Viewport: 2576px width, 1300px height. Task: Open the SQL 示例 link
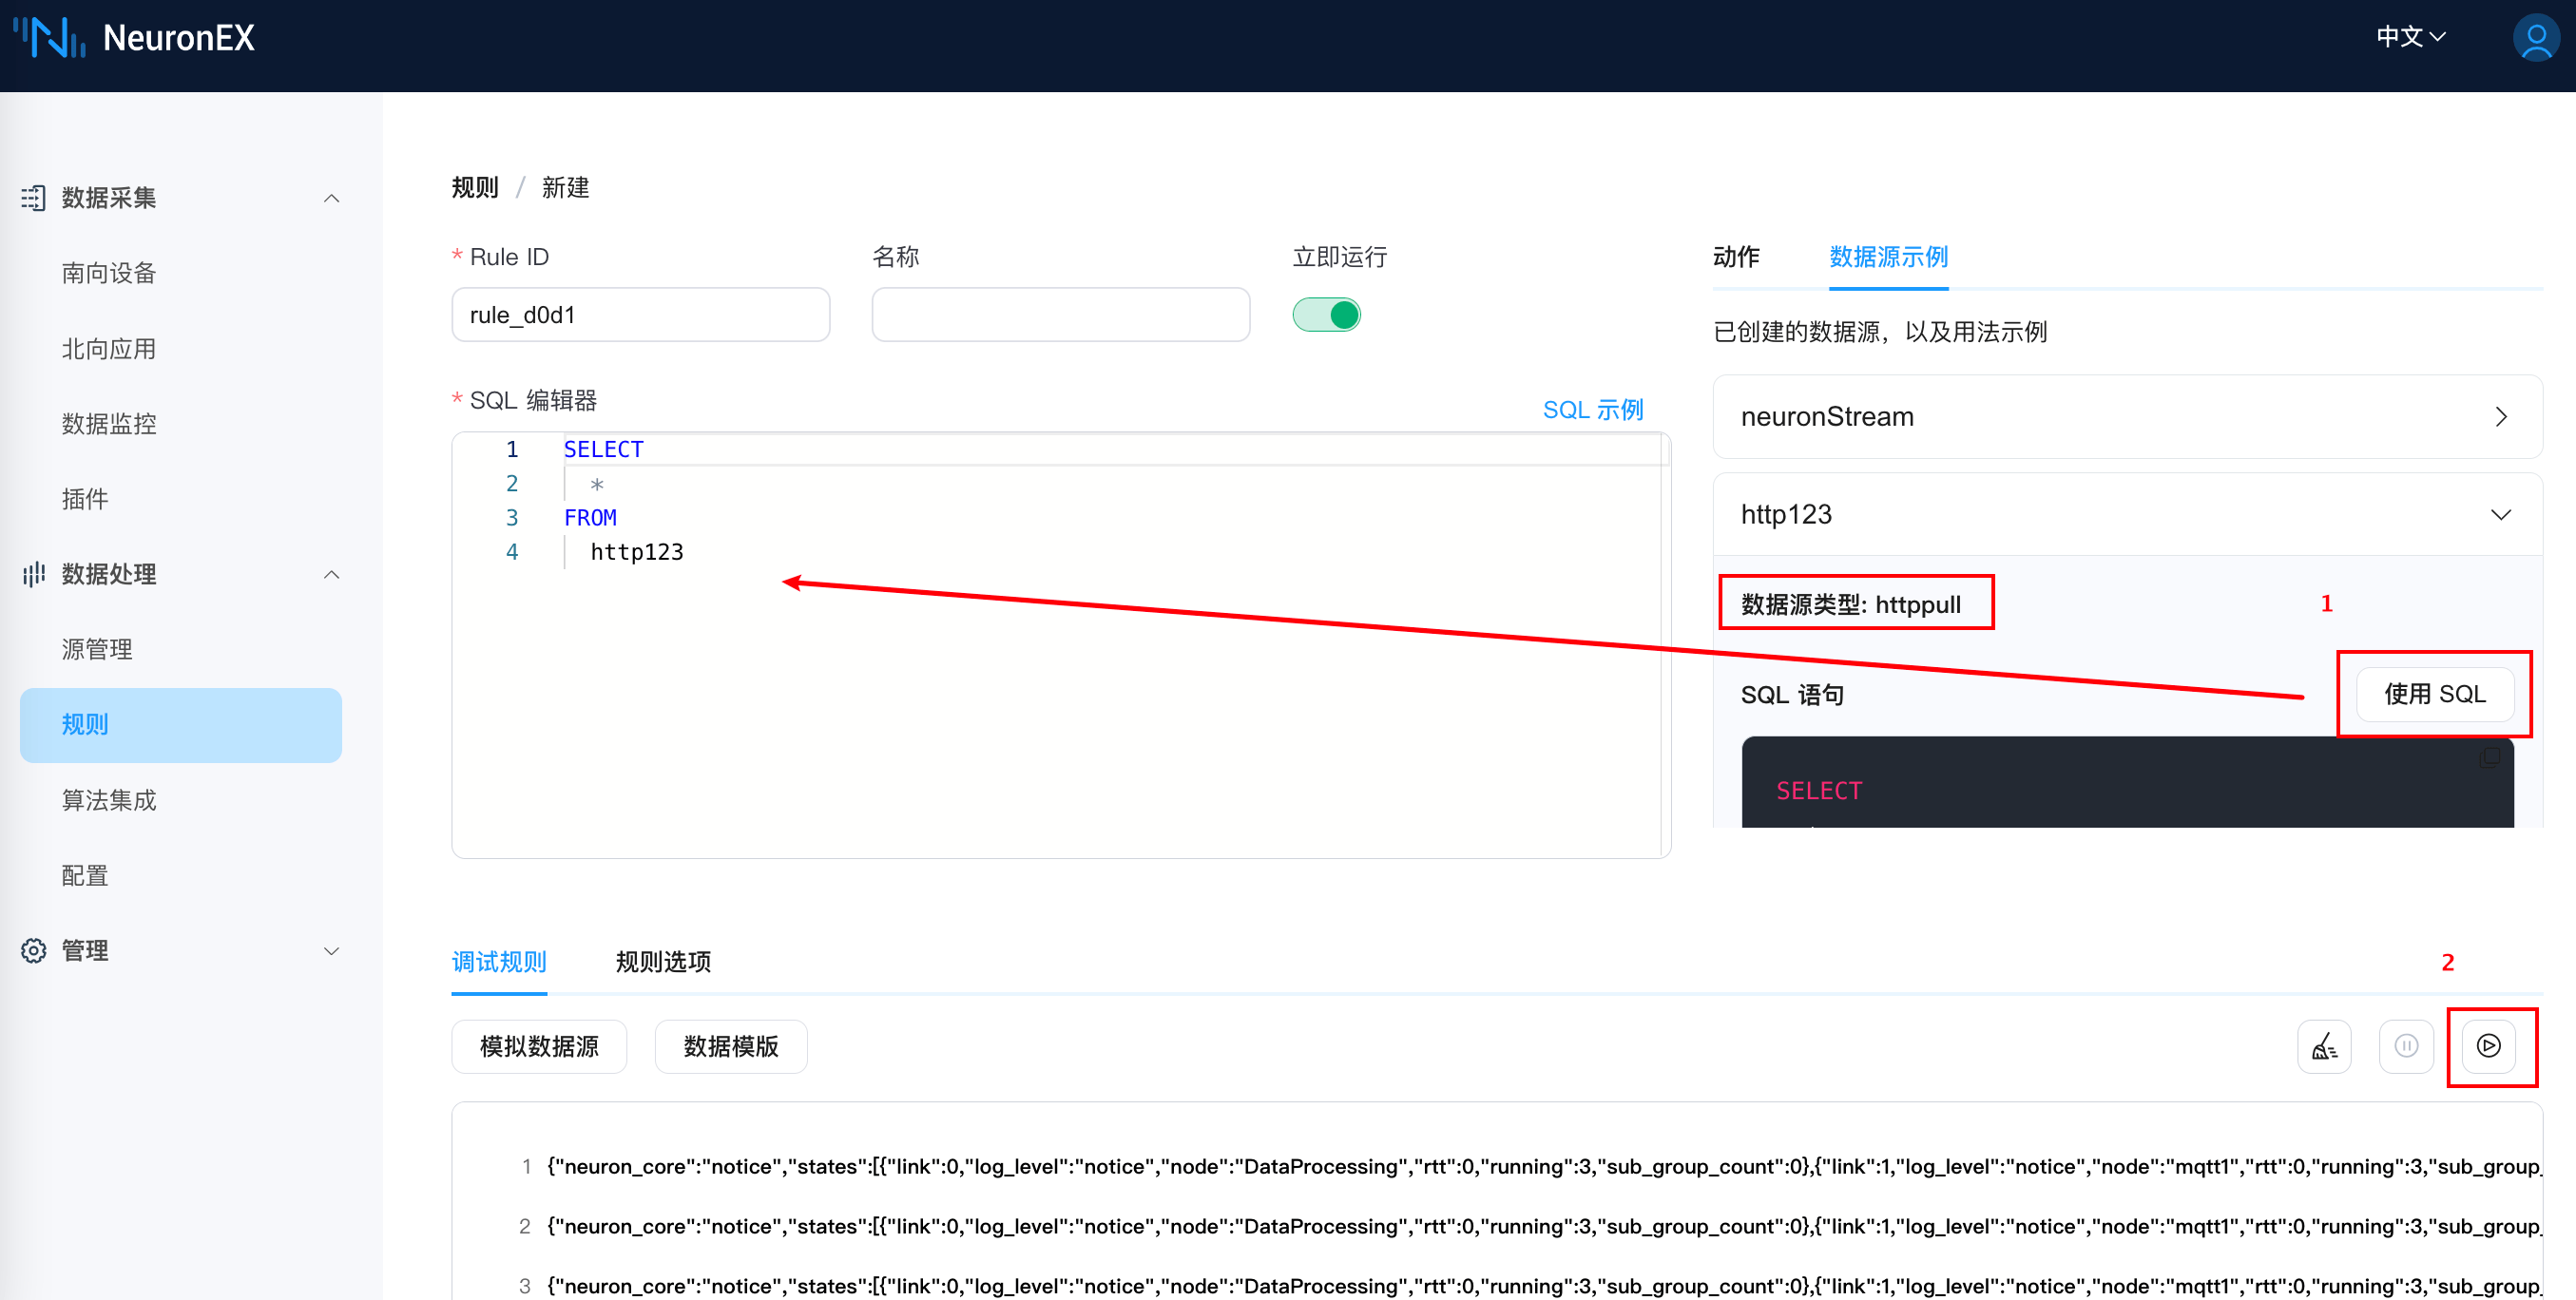point(1592,410)
